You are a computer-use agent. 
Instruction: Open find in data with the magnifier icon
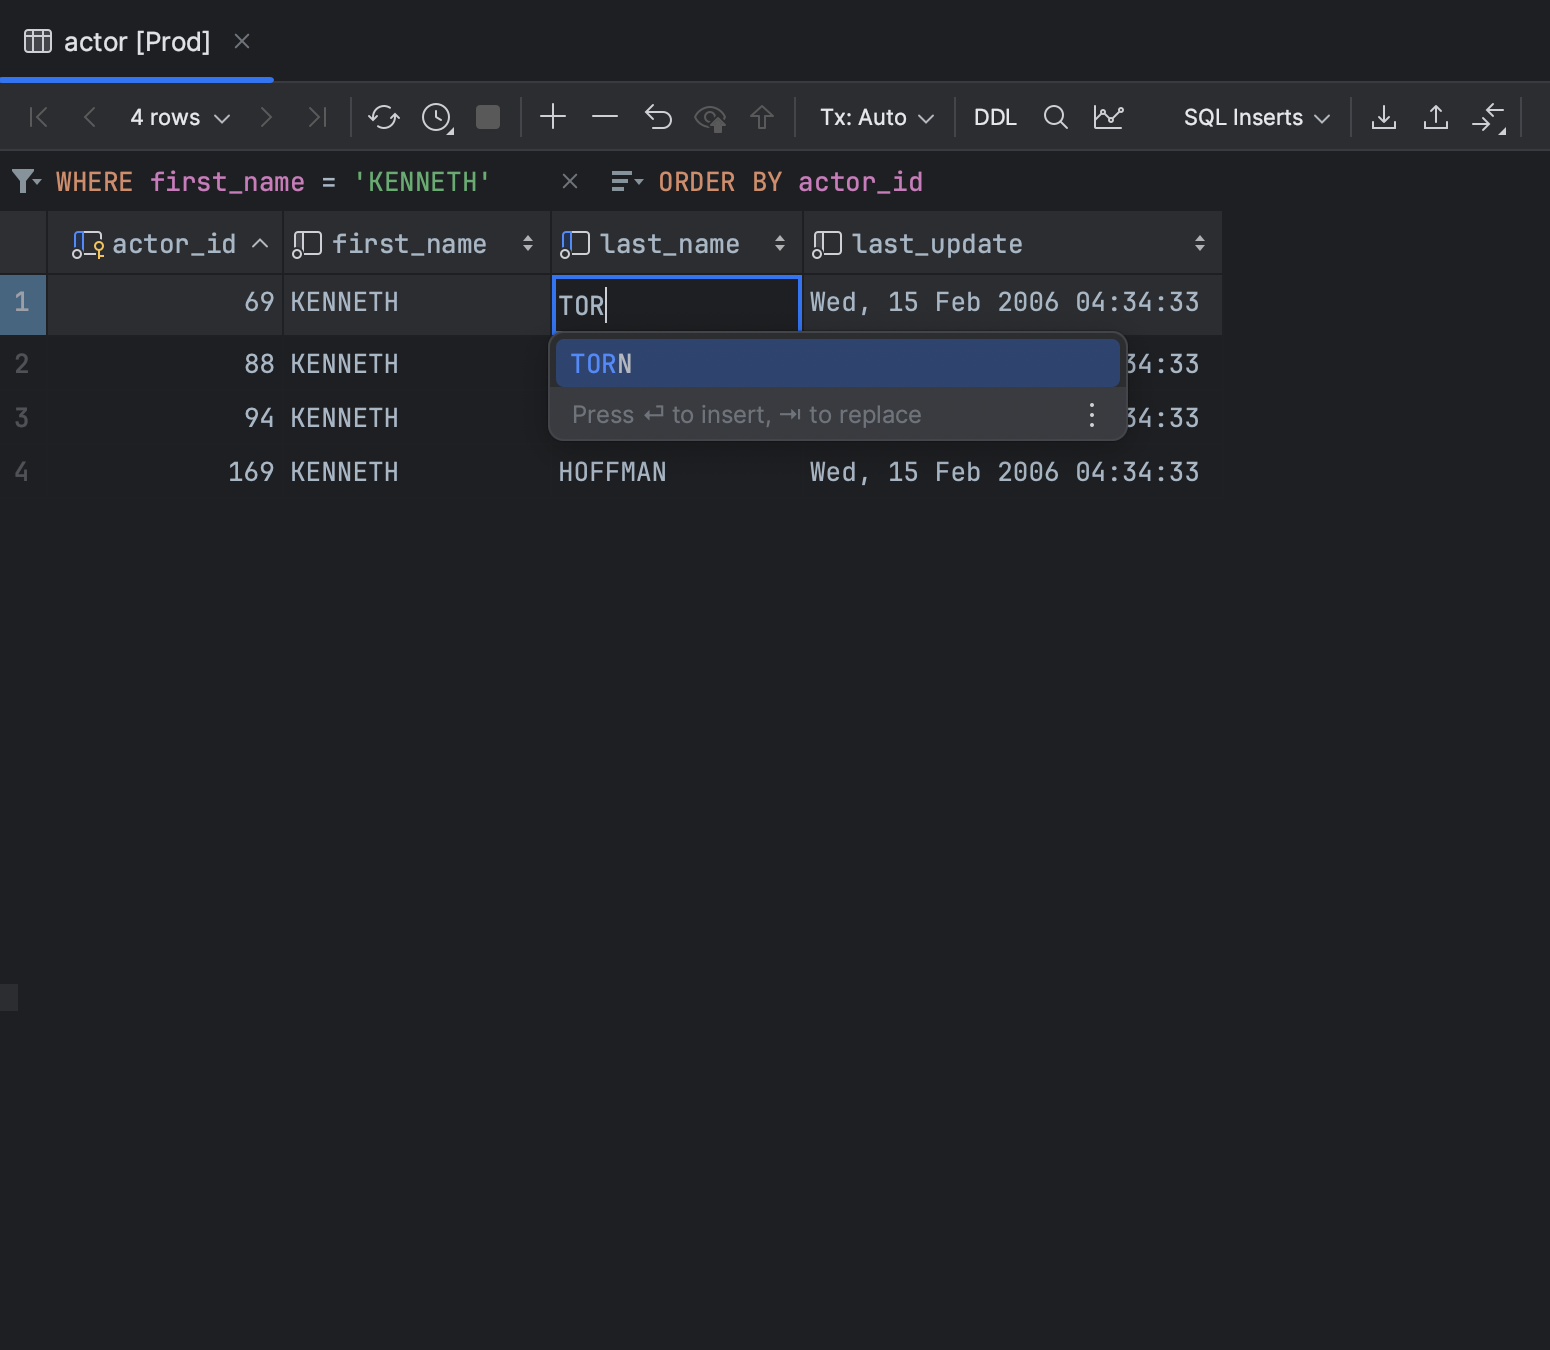1055,117
